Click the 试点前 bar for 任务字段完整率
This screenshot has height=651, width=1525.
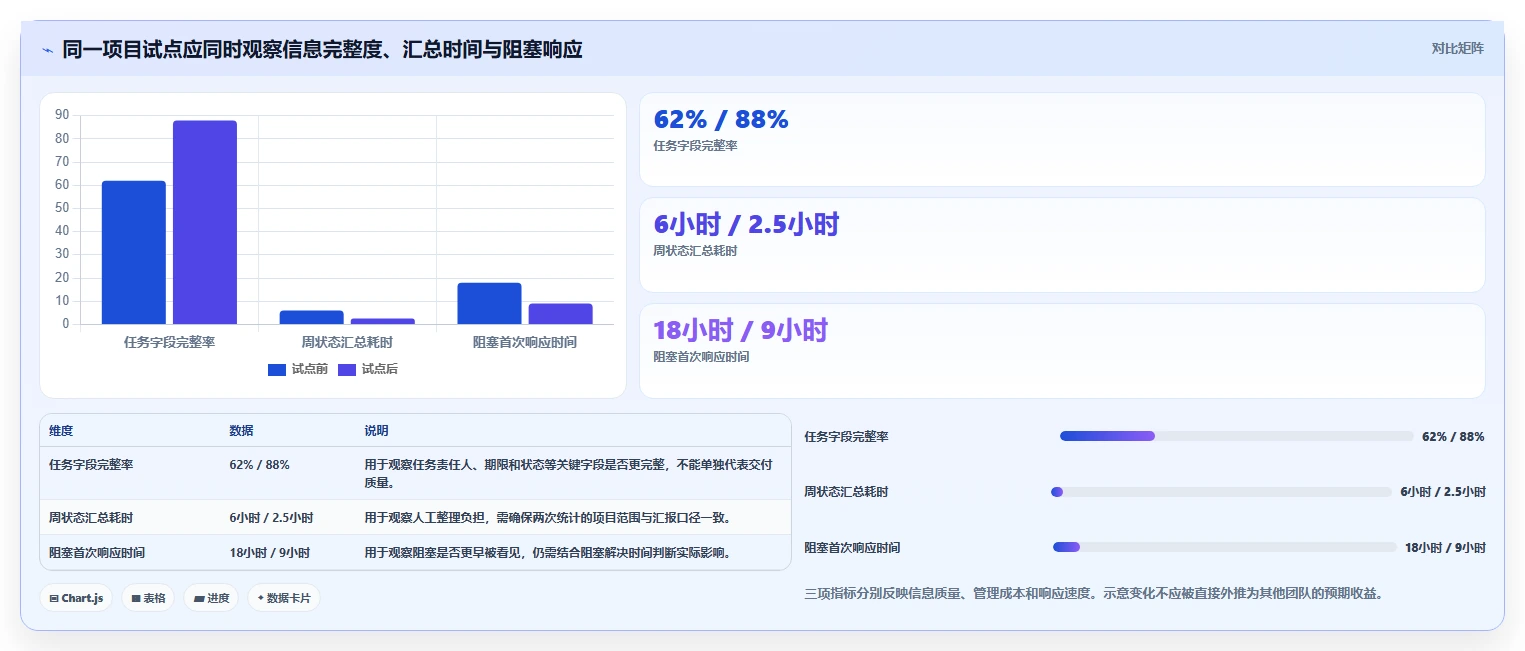tap(134, 252)
